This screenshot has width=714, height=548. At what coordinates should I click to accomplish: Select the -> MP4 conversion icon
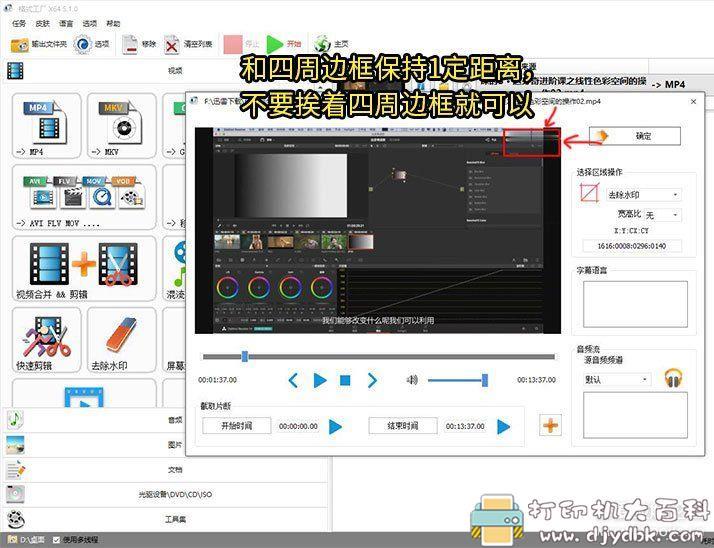[x=46, y=126]
